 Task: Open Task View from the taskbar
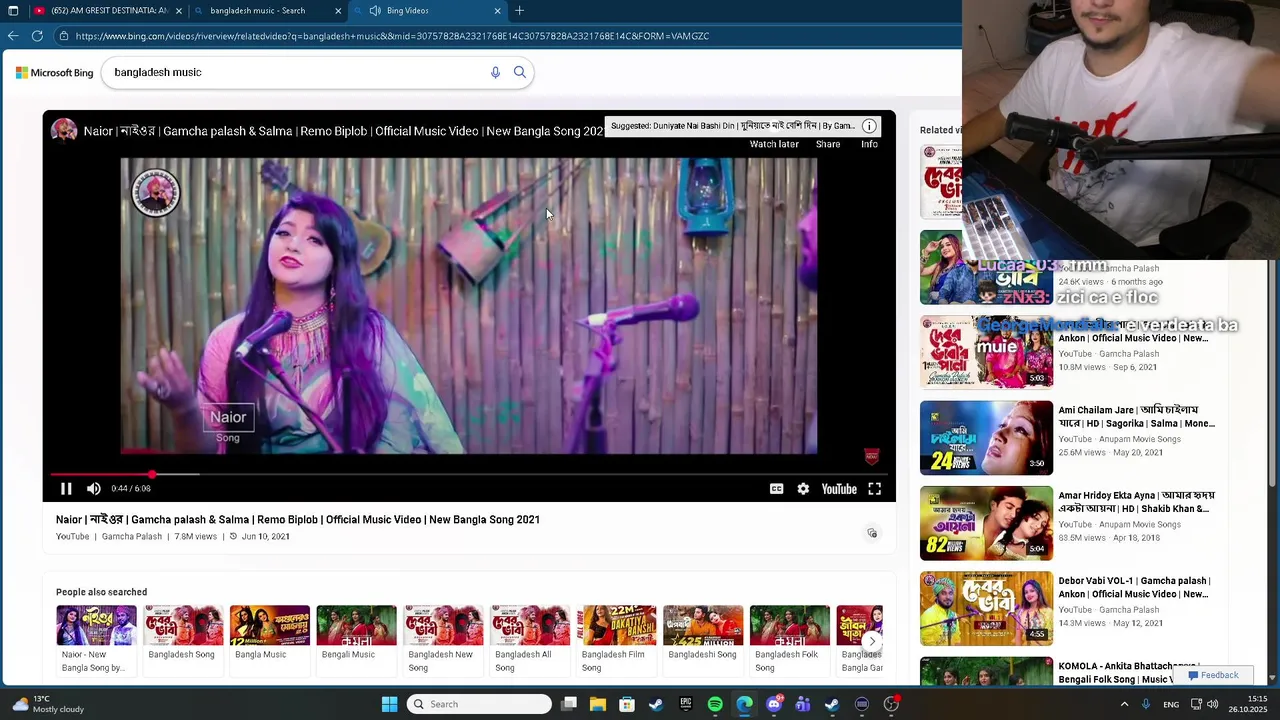569,704
